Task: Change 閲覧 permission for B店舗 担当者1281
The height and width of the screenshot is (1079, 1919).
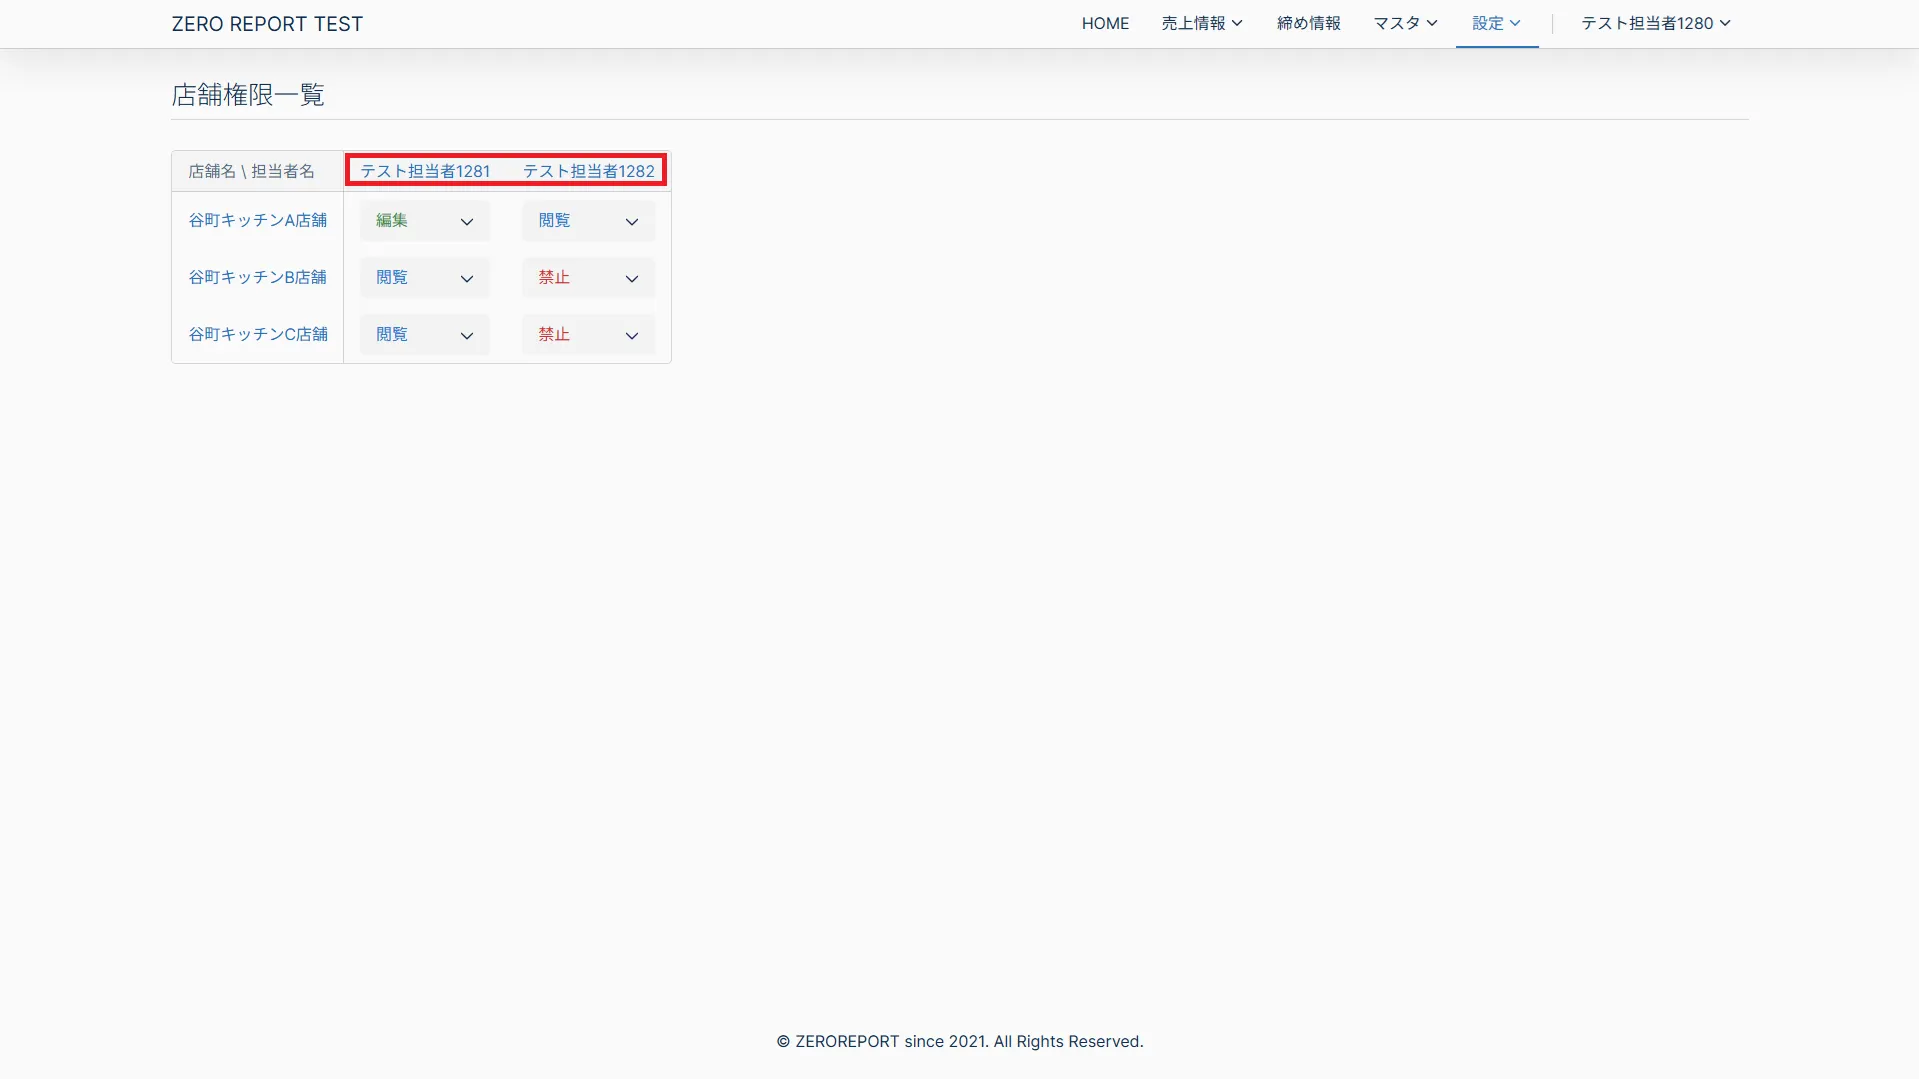Action: [424, 278]
